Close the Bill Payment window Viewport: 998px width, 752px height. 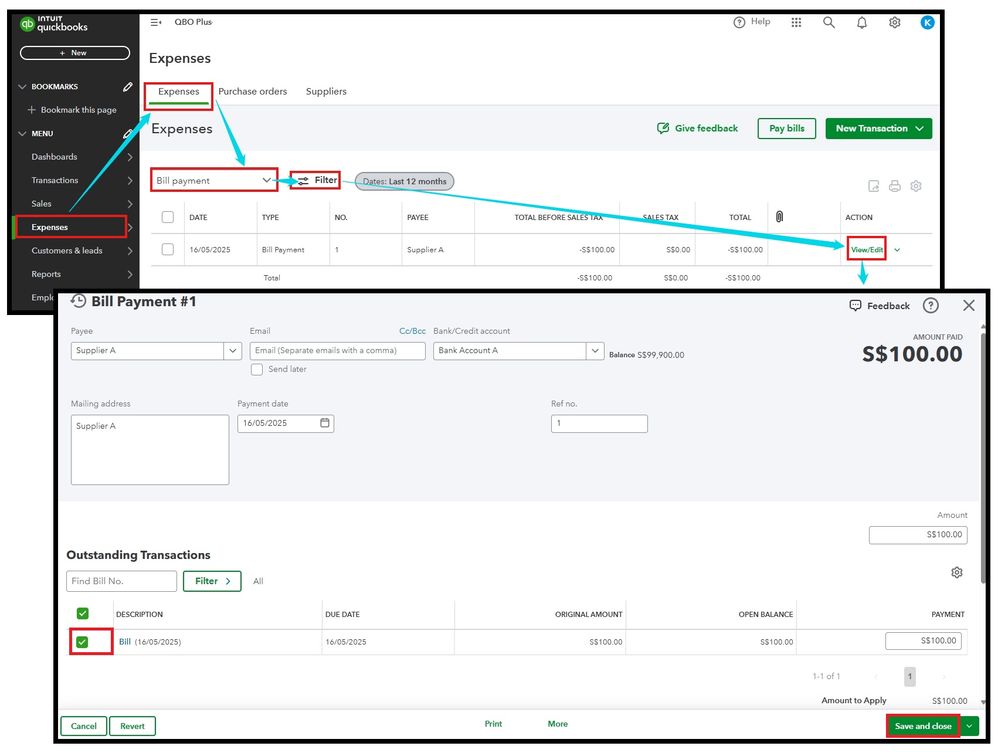coord(969,306)
